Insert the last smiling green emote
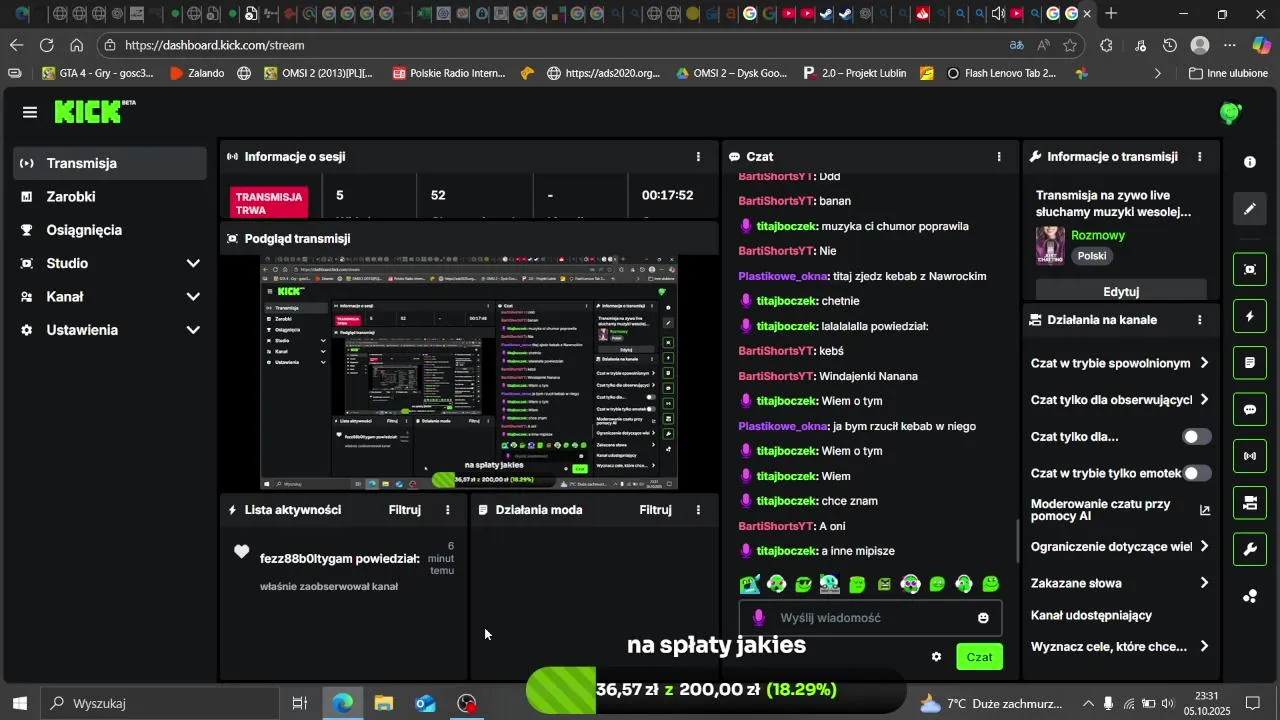The width and height of the screenshot is (1280, 720). [x=991, y=584]
